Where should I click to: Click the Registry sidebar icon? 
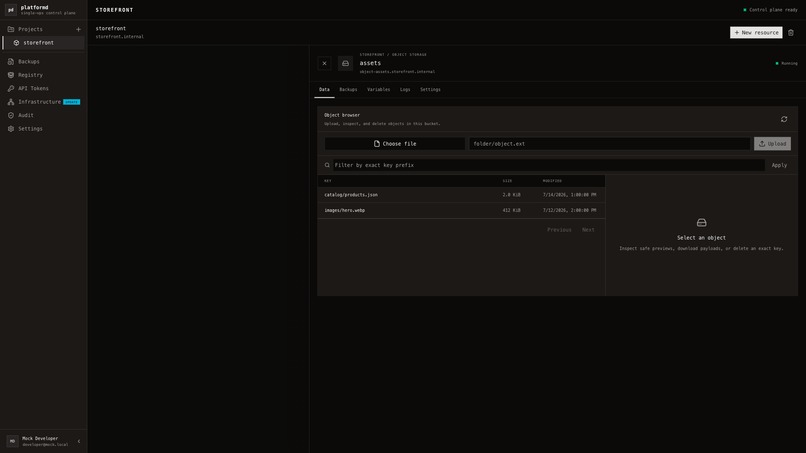tap(11, 75)
